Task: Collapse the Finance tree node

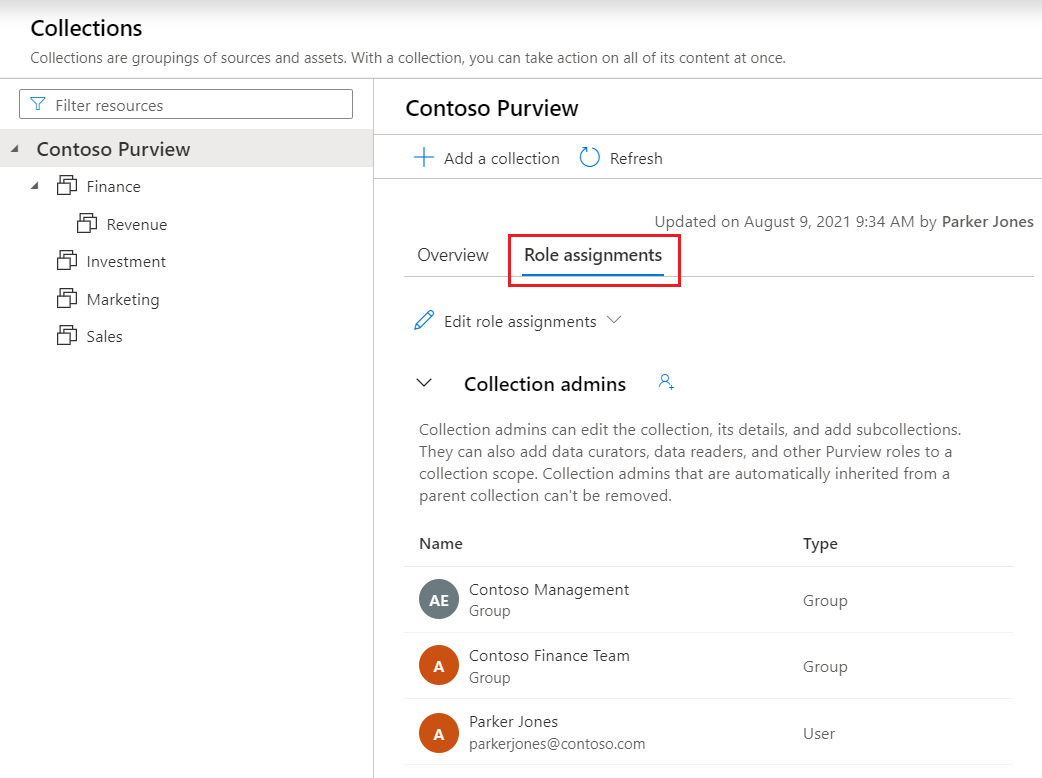Action: (x=37, y=186)
